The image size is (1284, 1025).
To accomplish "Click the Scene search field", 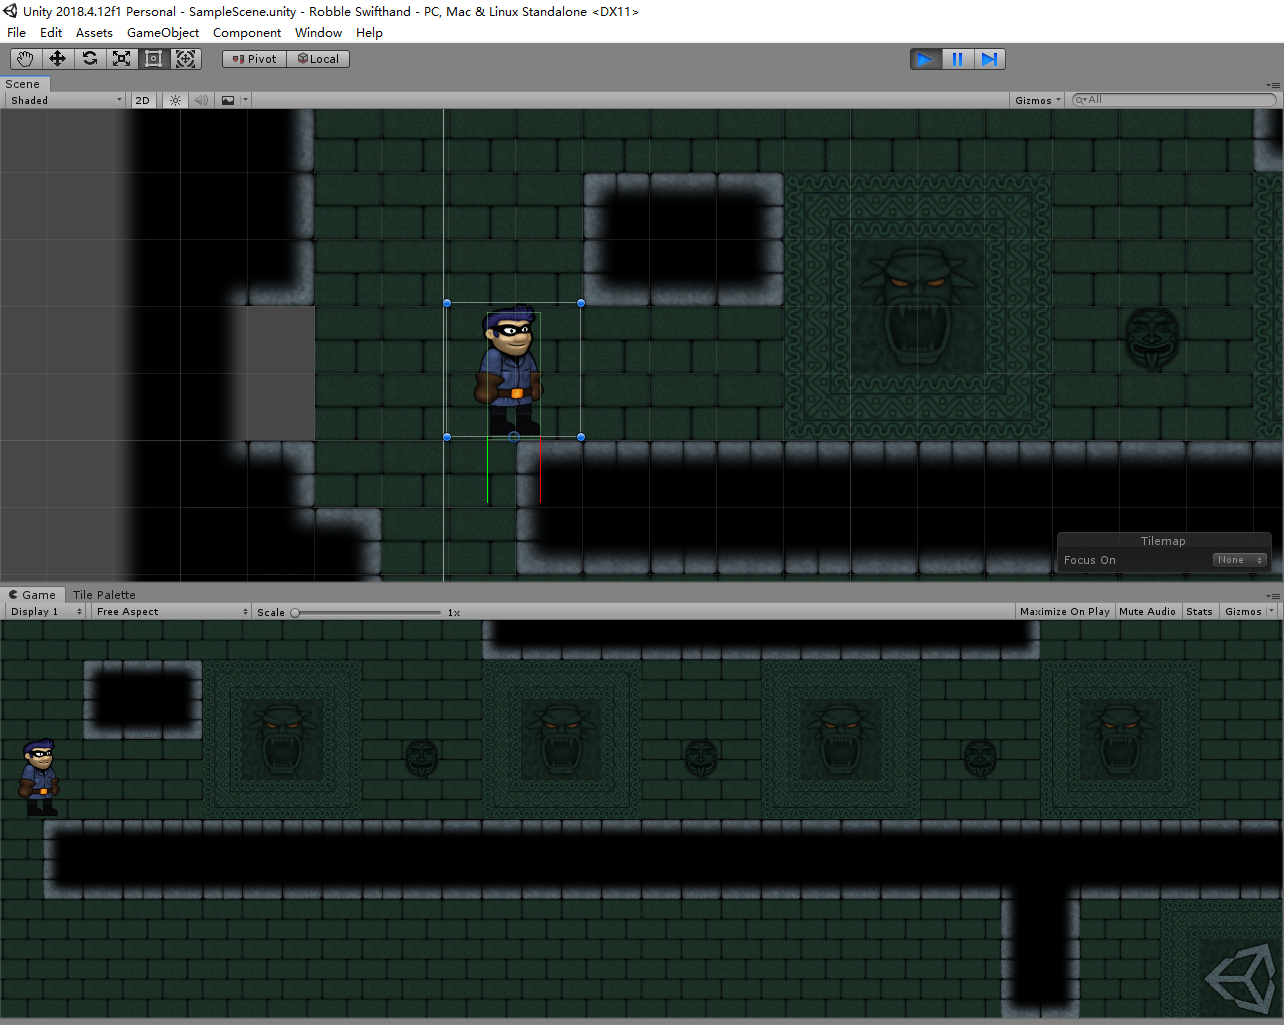I will point(1174,99).
